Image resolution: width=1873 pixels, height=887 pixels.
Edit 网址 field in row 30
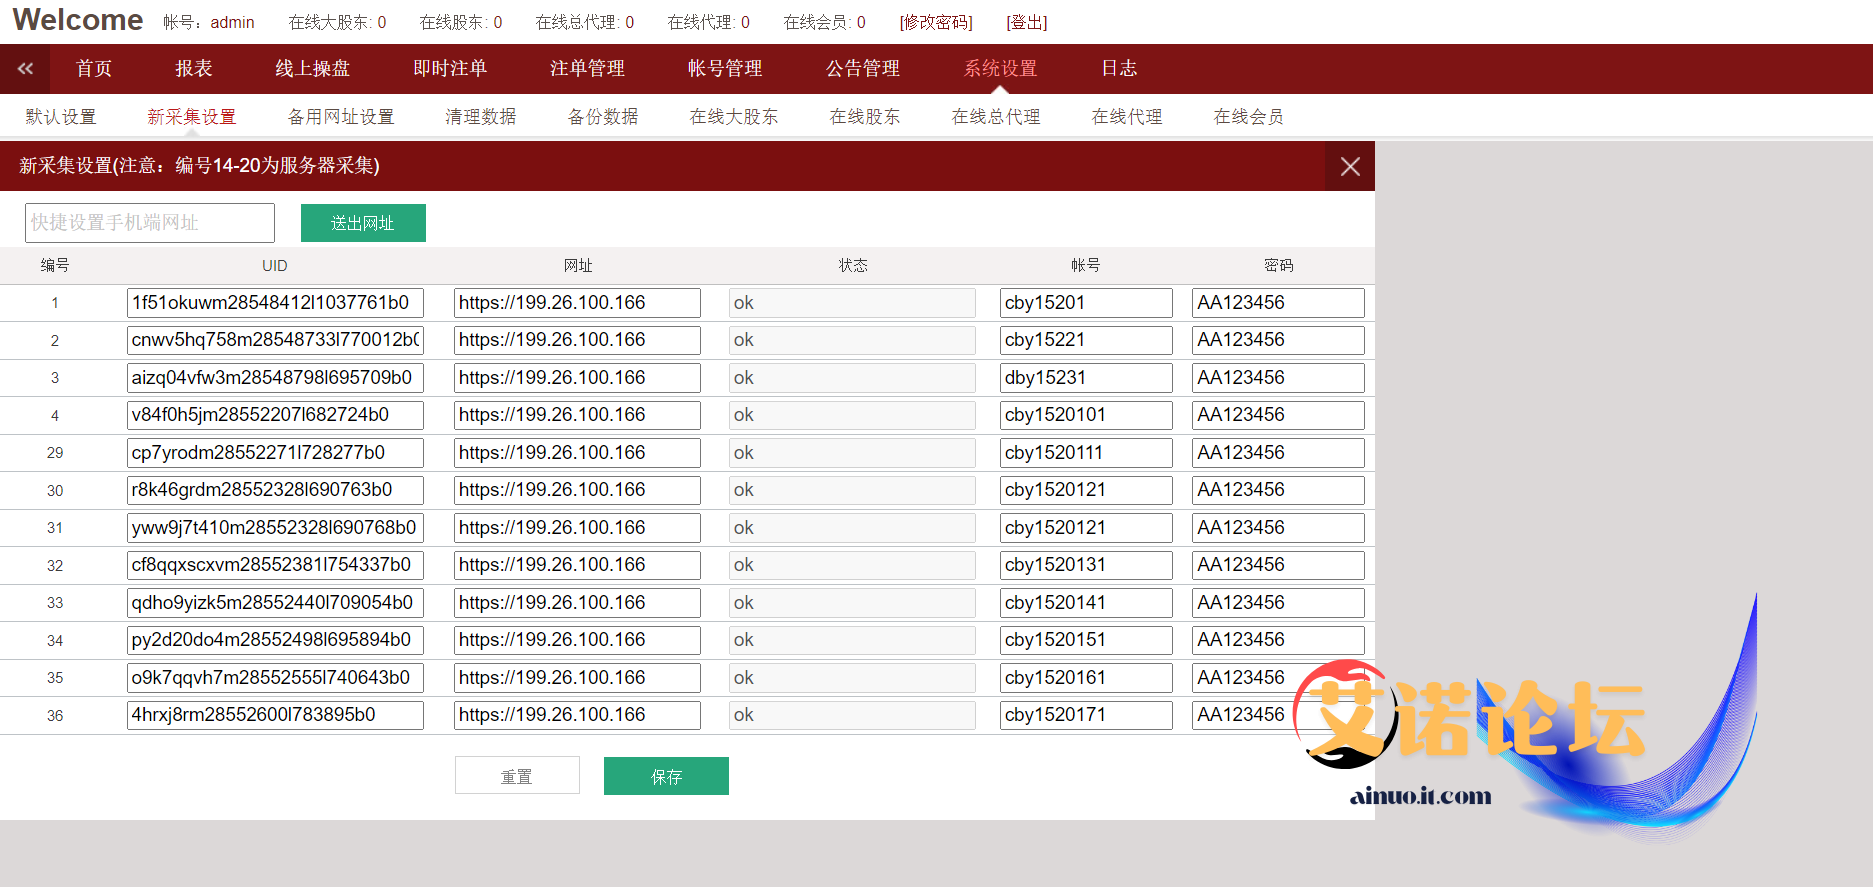577,490
